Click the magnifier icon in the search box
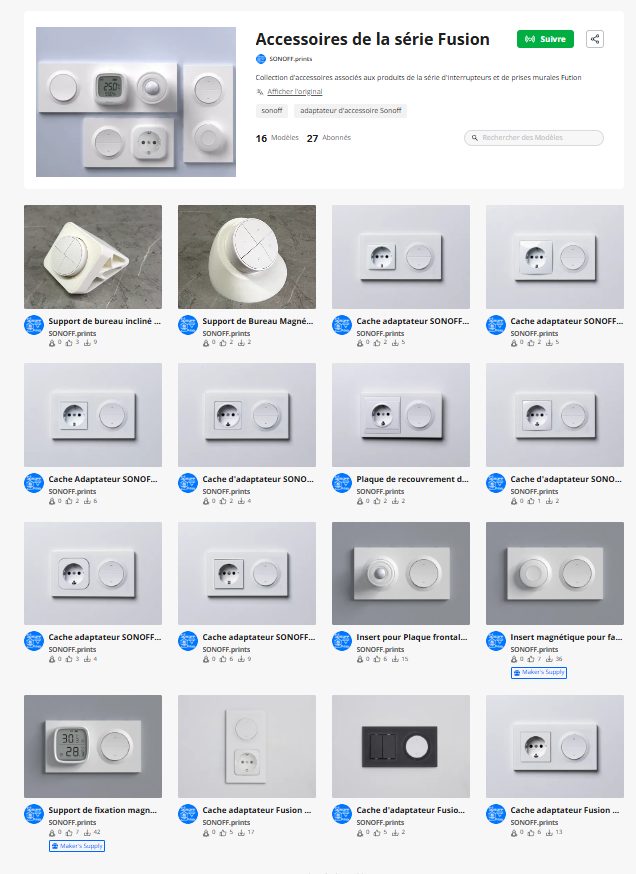This screenshot has height=874, width=636. (475, 138)
